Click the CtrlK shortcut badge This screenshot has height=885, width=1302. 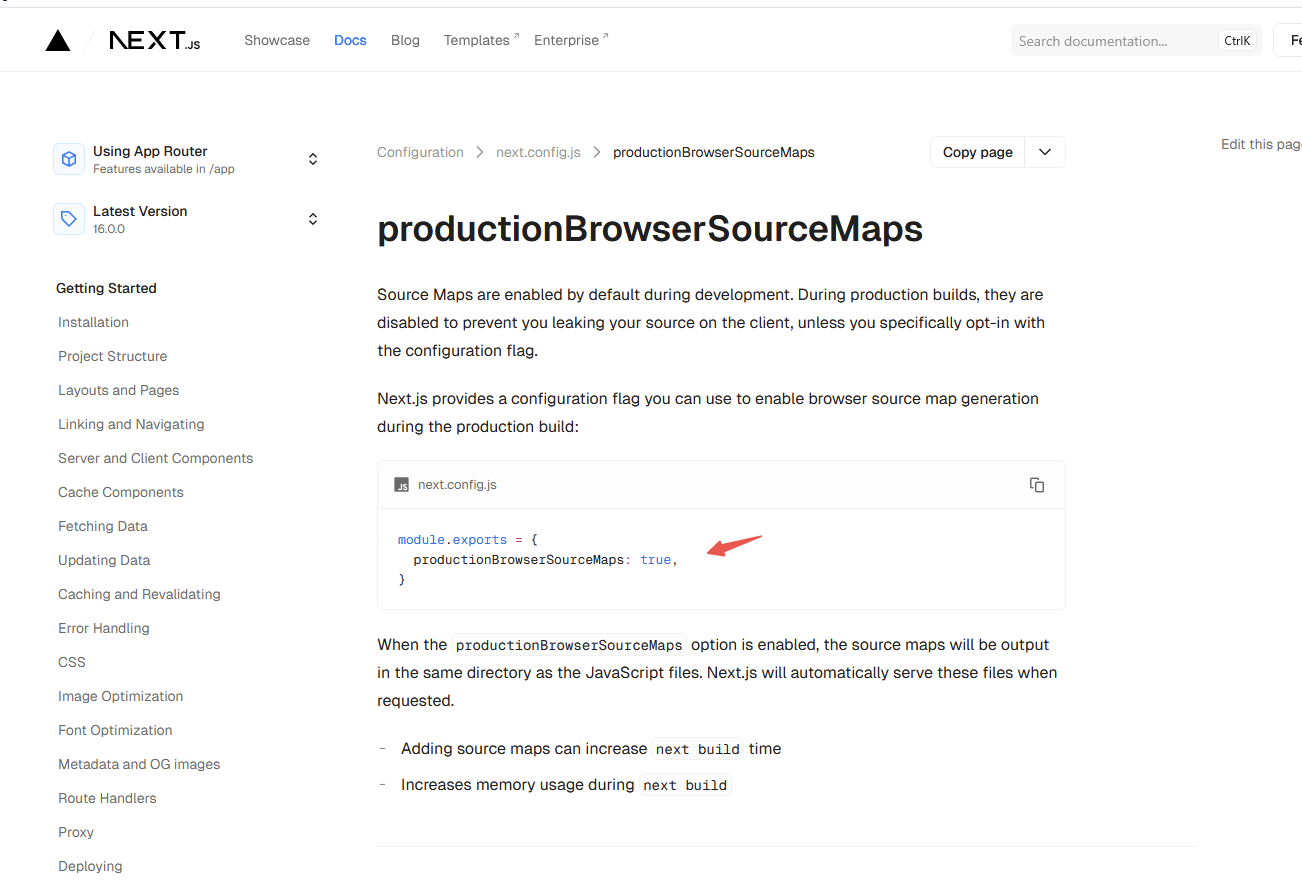1237,41
